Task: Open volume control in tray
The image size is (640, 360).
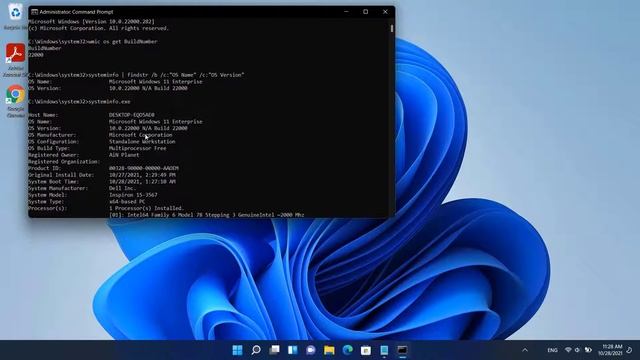Action: [577, 350]
